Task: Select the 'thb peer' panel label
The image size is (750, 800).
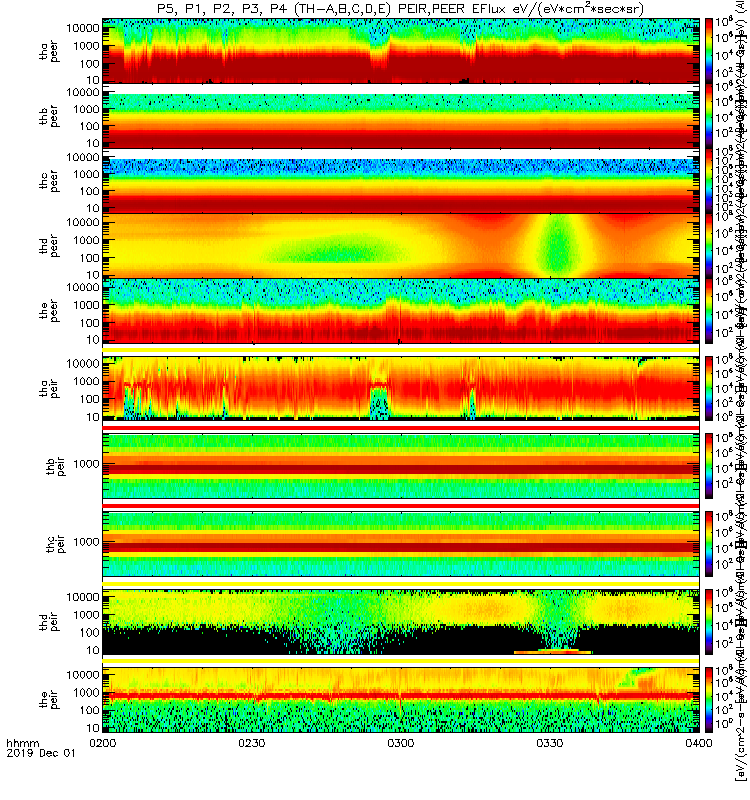Action: coord(49,116)
